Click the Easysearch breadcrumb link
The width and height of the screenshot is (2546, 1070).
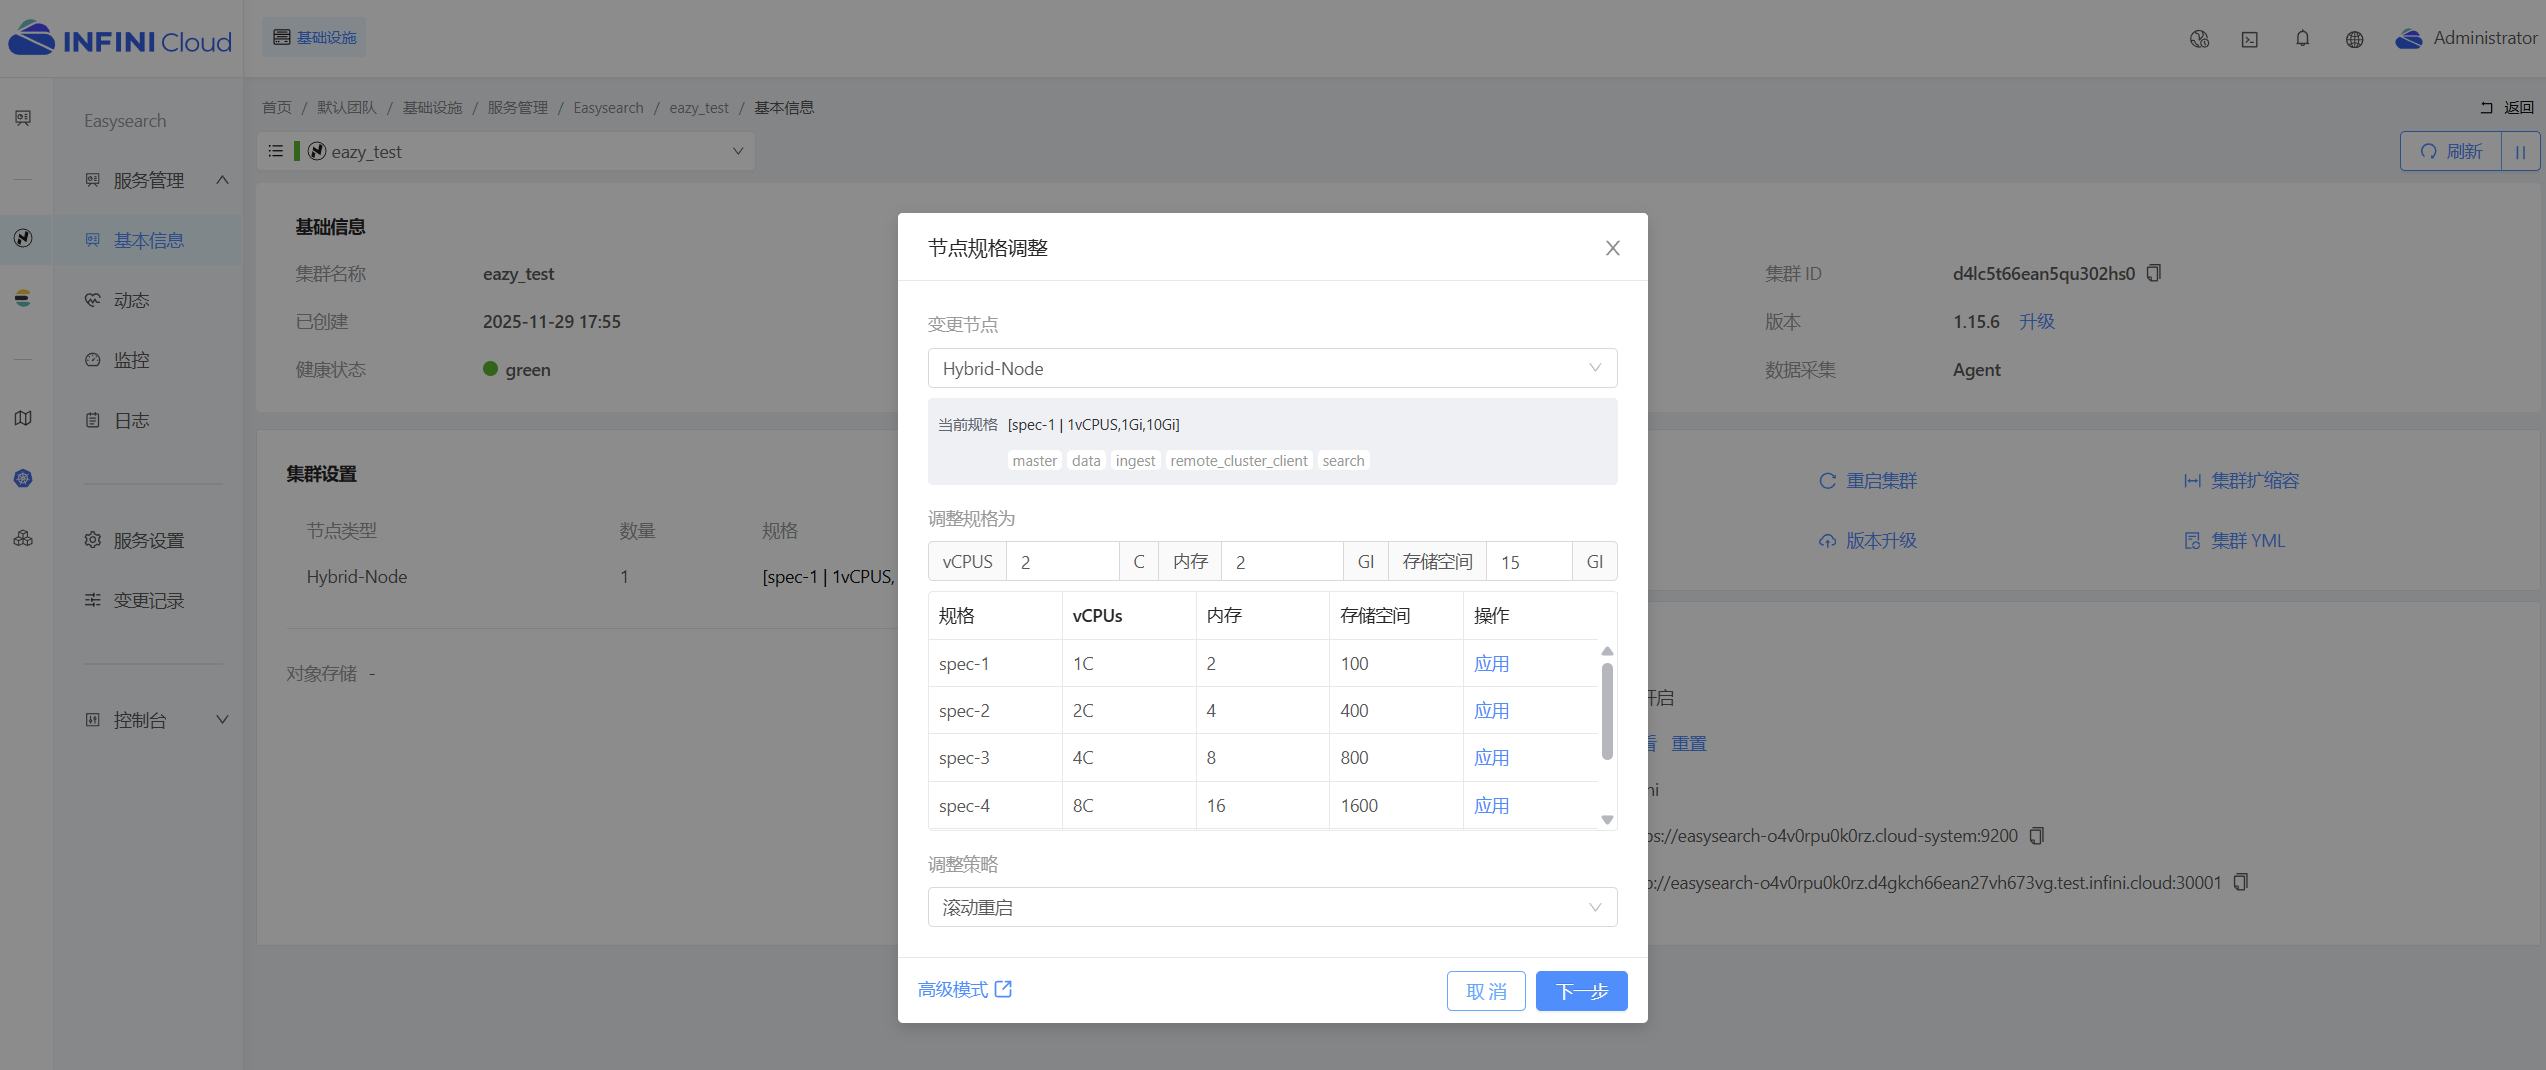coord(608,108)
